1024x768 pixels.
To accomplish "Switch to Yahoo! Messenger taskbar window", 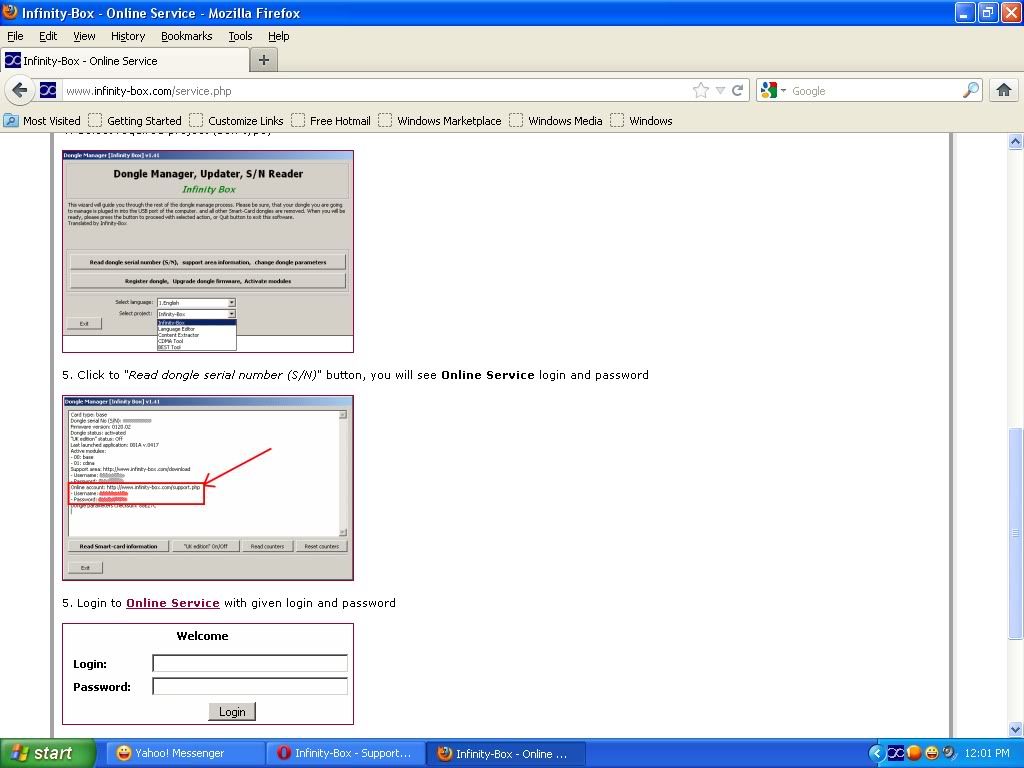I will 185,753.
